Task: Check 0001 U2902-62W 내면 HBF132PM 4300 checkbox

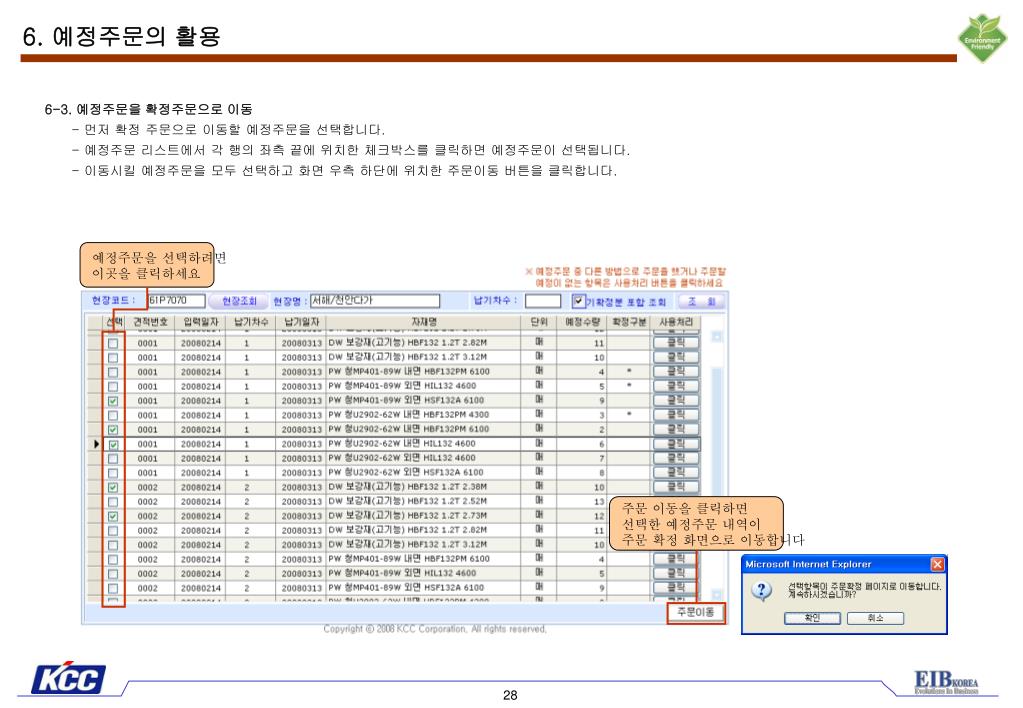Action: [113, 415]
